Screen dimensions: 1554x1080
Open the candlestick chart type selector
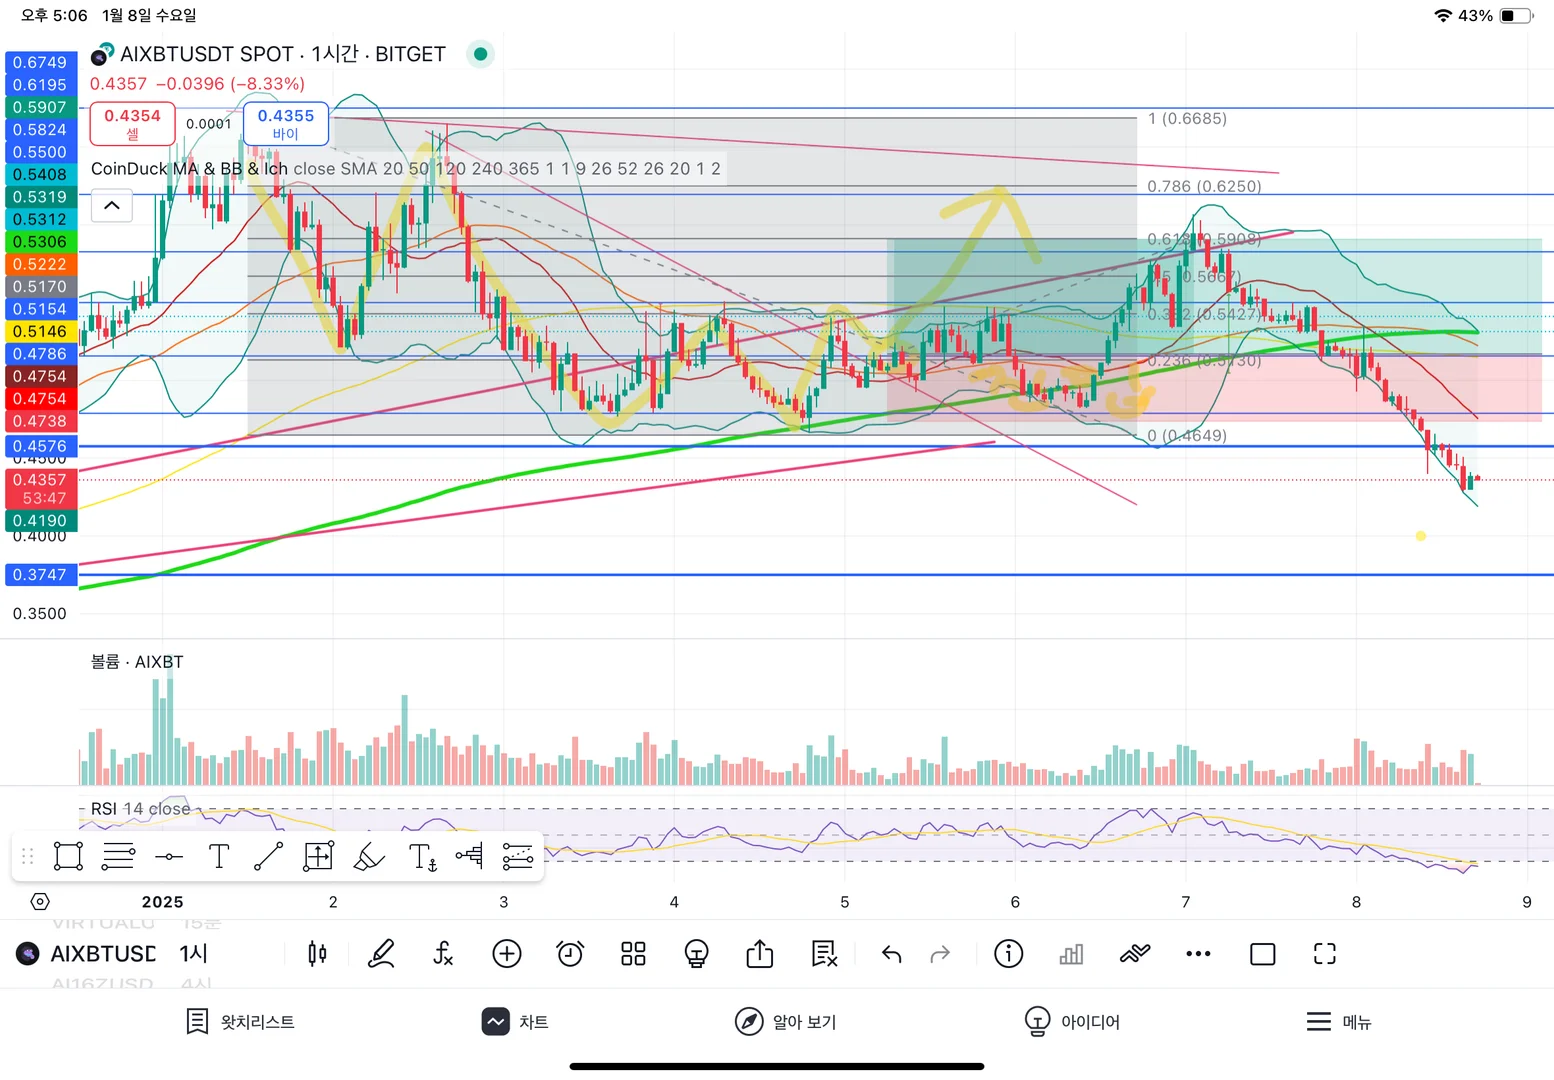(x=317, y=954)
